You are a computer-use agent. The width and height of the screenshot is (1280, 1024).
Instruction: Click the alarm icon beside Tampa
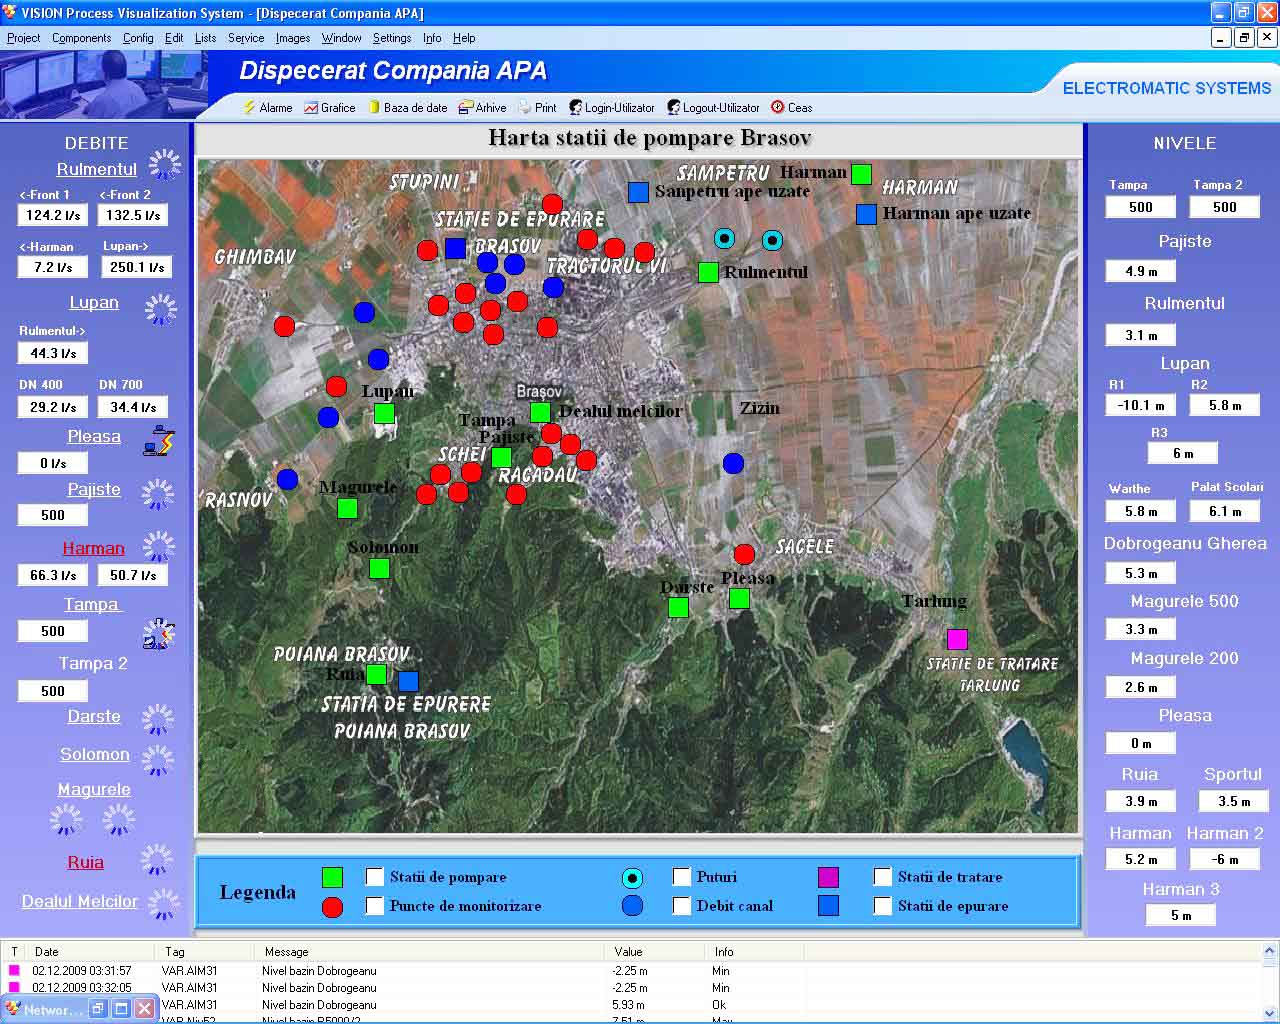click(158, 634)
